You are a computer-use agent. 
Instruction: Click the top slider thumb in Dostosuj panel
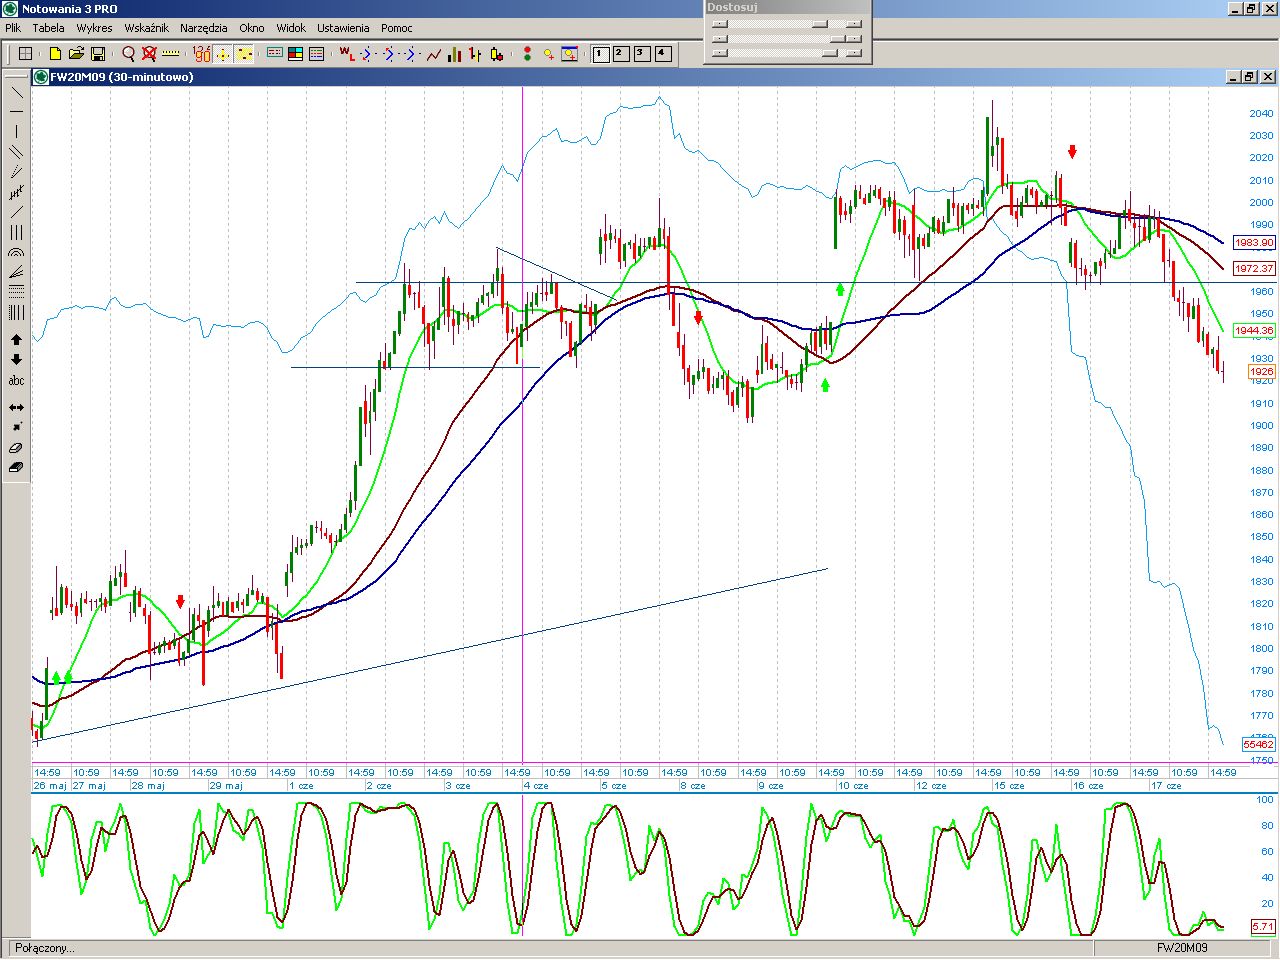(820, 24)
